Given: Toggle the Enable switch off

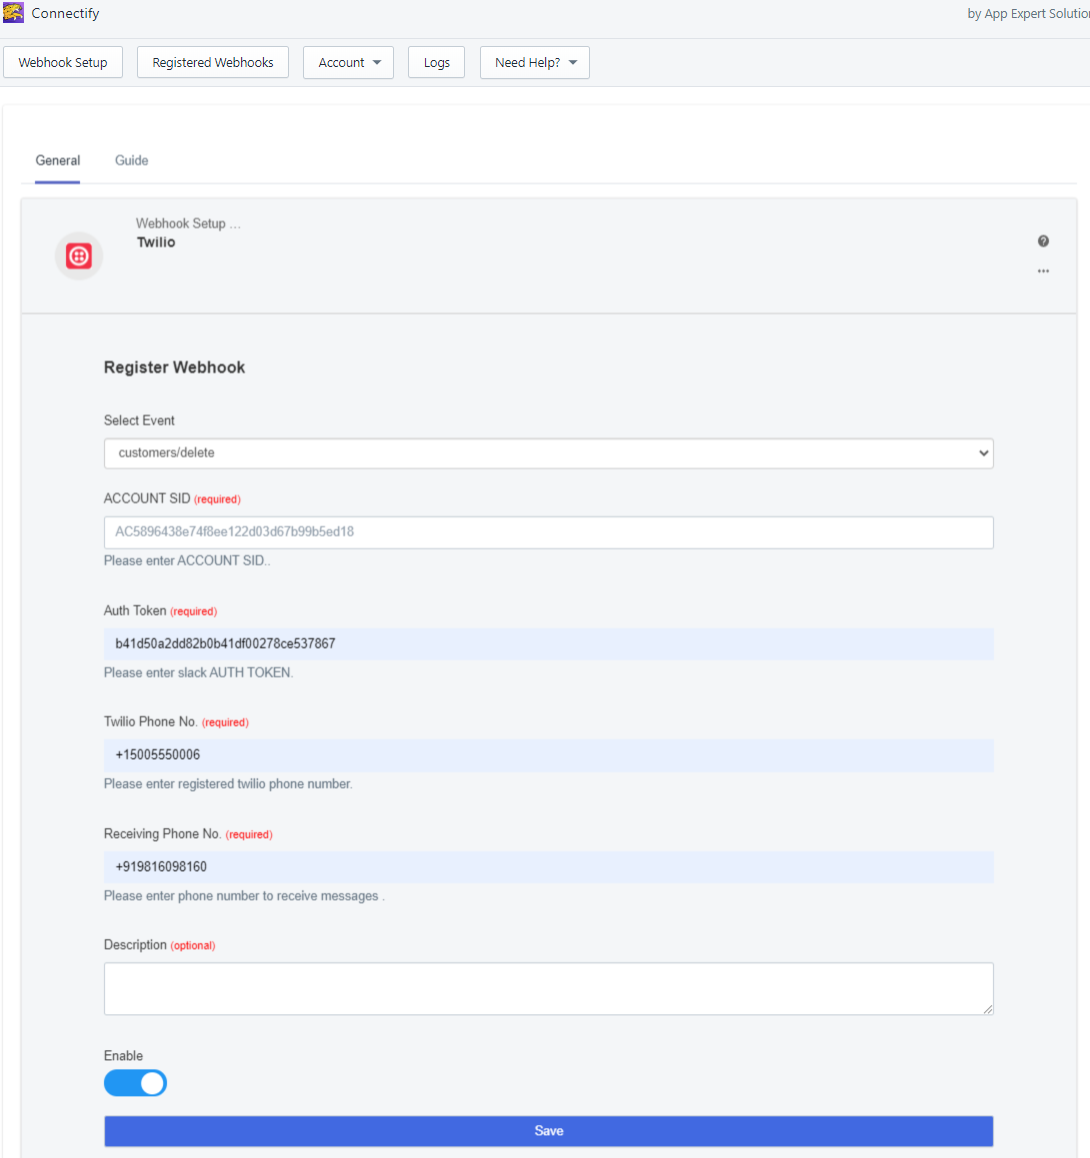Looking at the screenshot, I should click(135, 1083).
